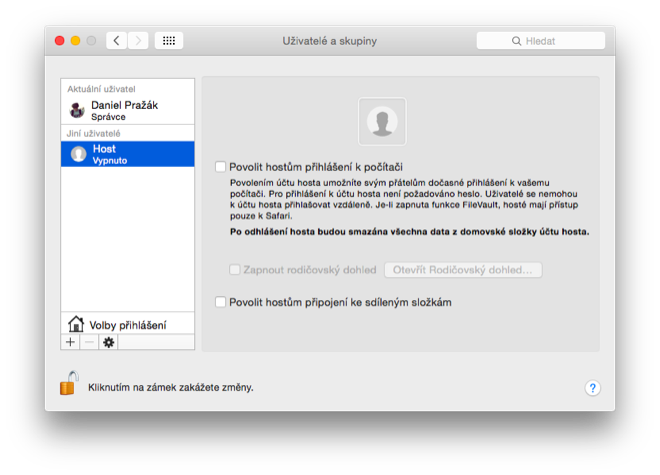Remove user with the minus button
This screenshot has width=660, height=475.
pyautogui.click(x=89, y=342)
